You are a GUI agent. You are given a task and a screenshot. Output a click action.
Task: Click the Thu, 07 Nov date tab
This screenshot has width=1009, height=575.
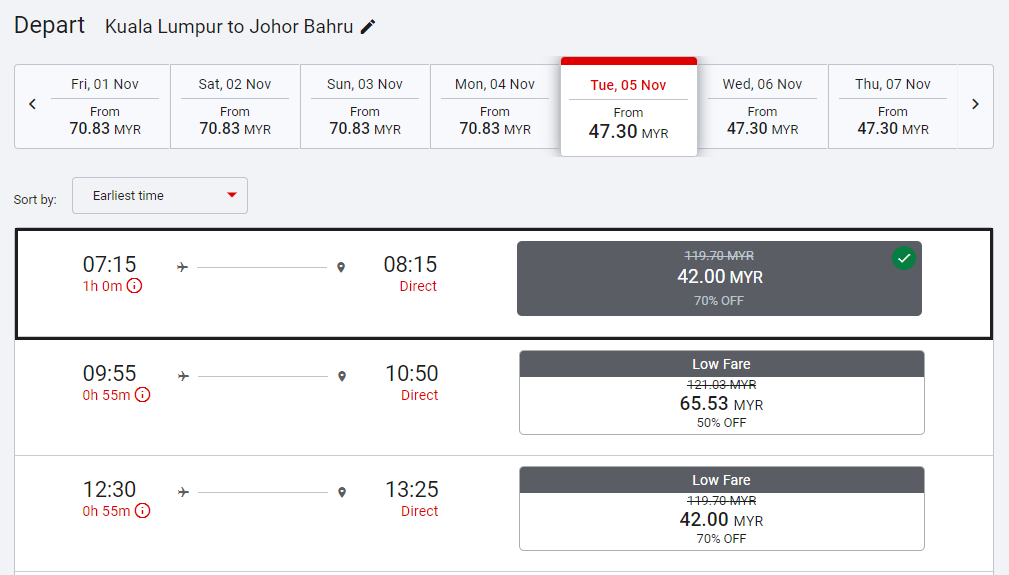click(892, 106)
